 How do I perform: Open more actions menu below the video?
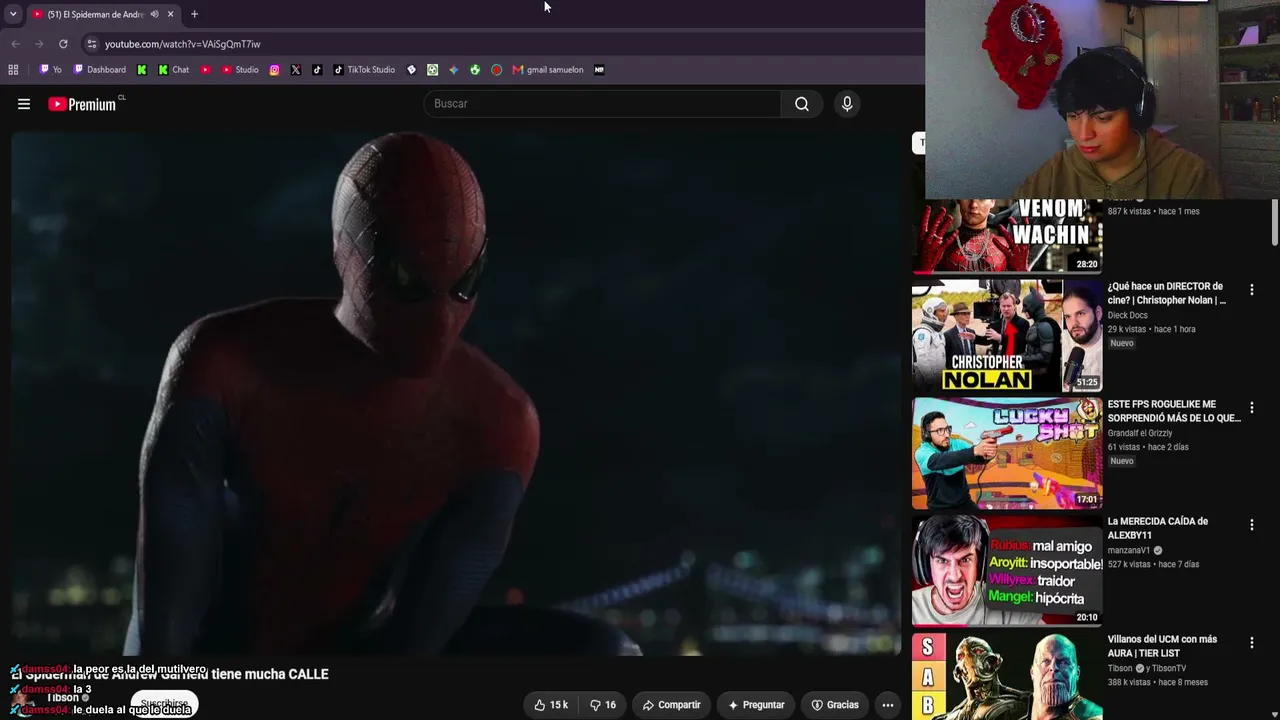tap(887, 705)
